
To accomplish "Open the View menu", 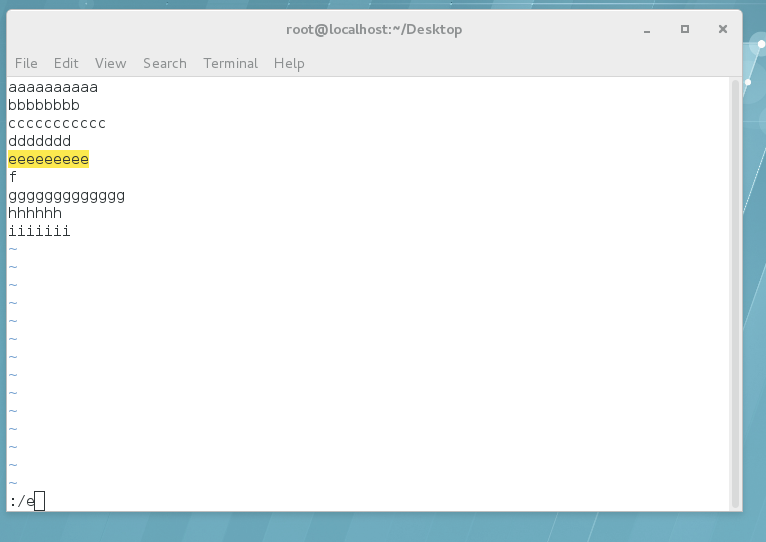I will tap(110, 64).
